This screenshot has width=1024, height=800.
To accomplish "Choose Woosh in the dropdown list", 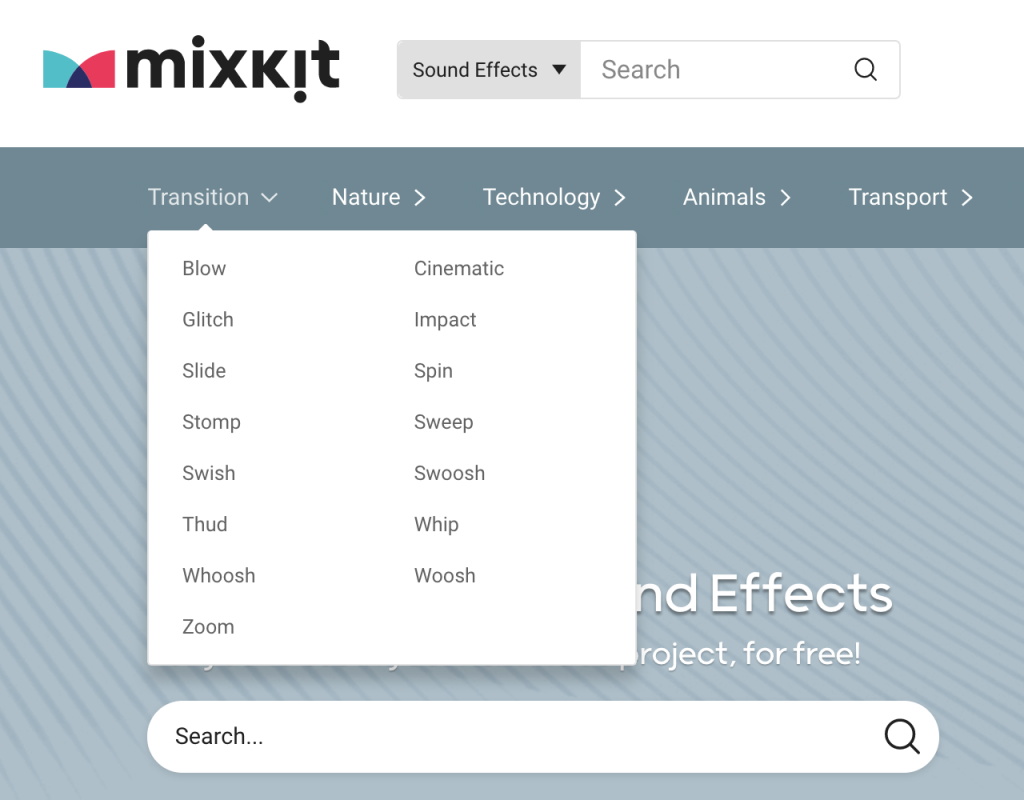I will pyautogui.click(x=445, y=576).
